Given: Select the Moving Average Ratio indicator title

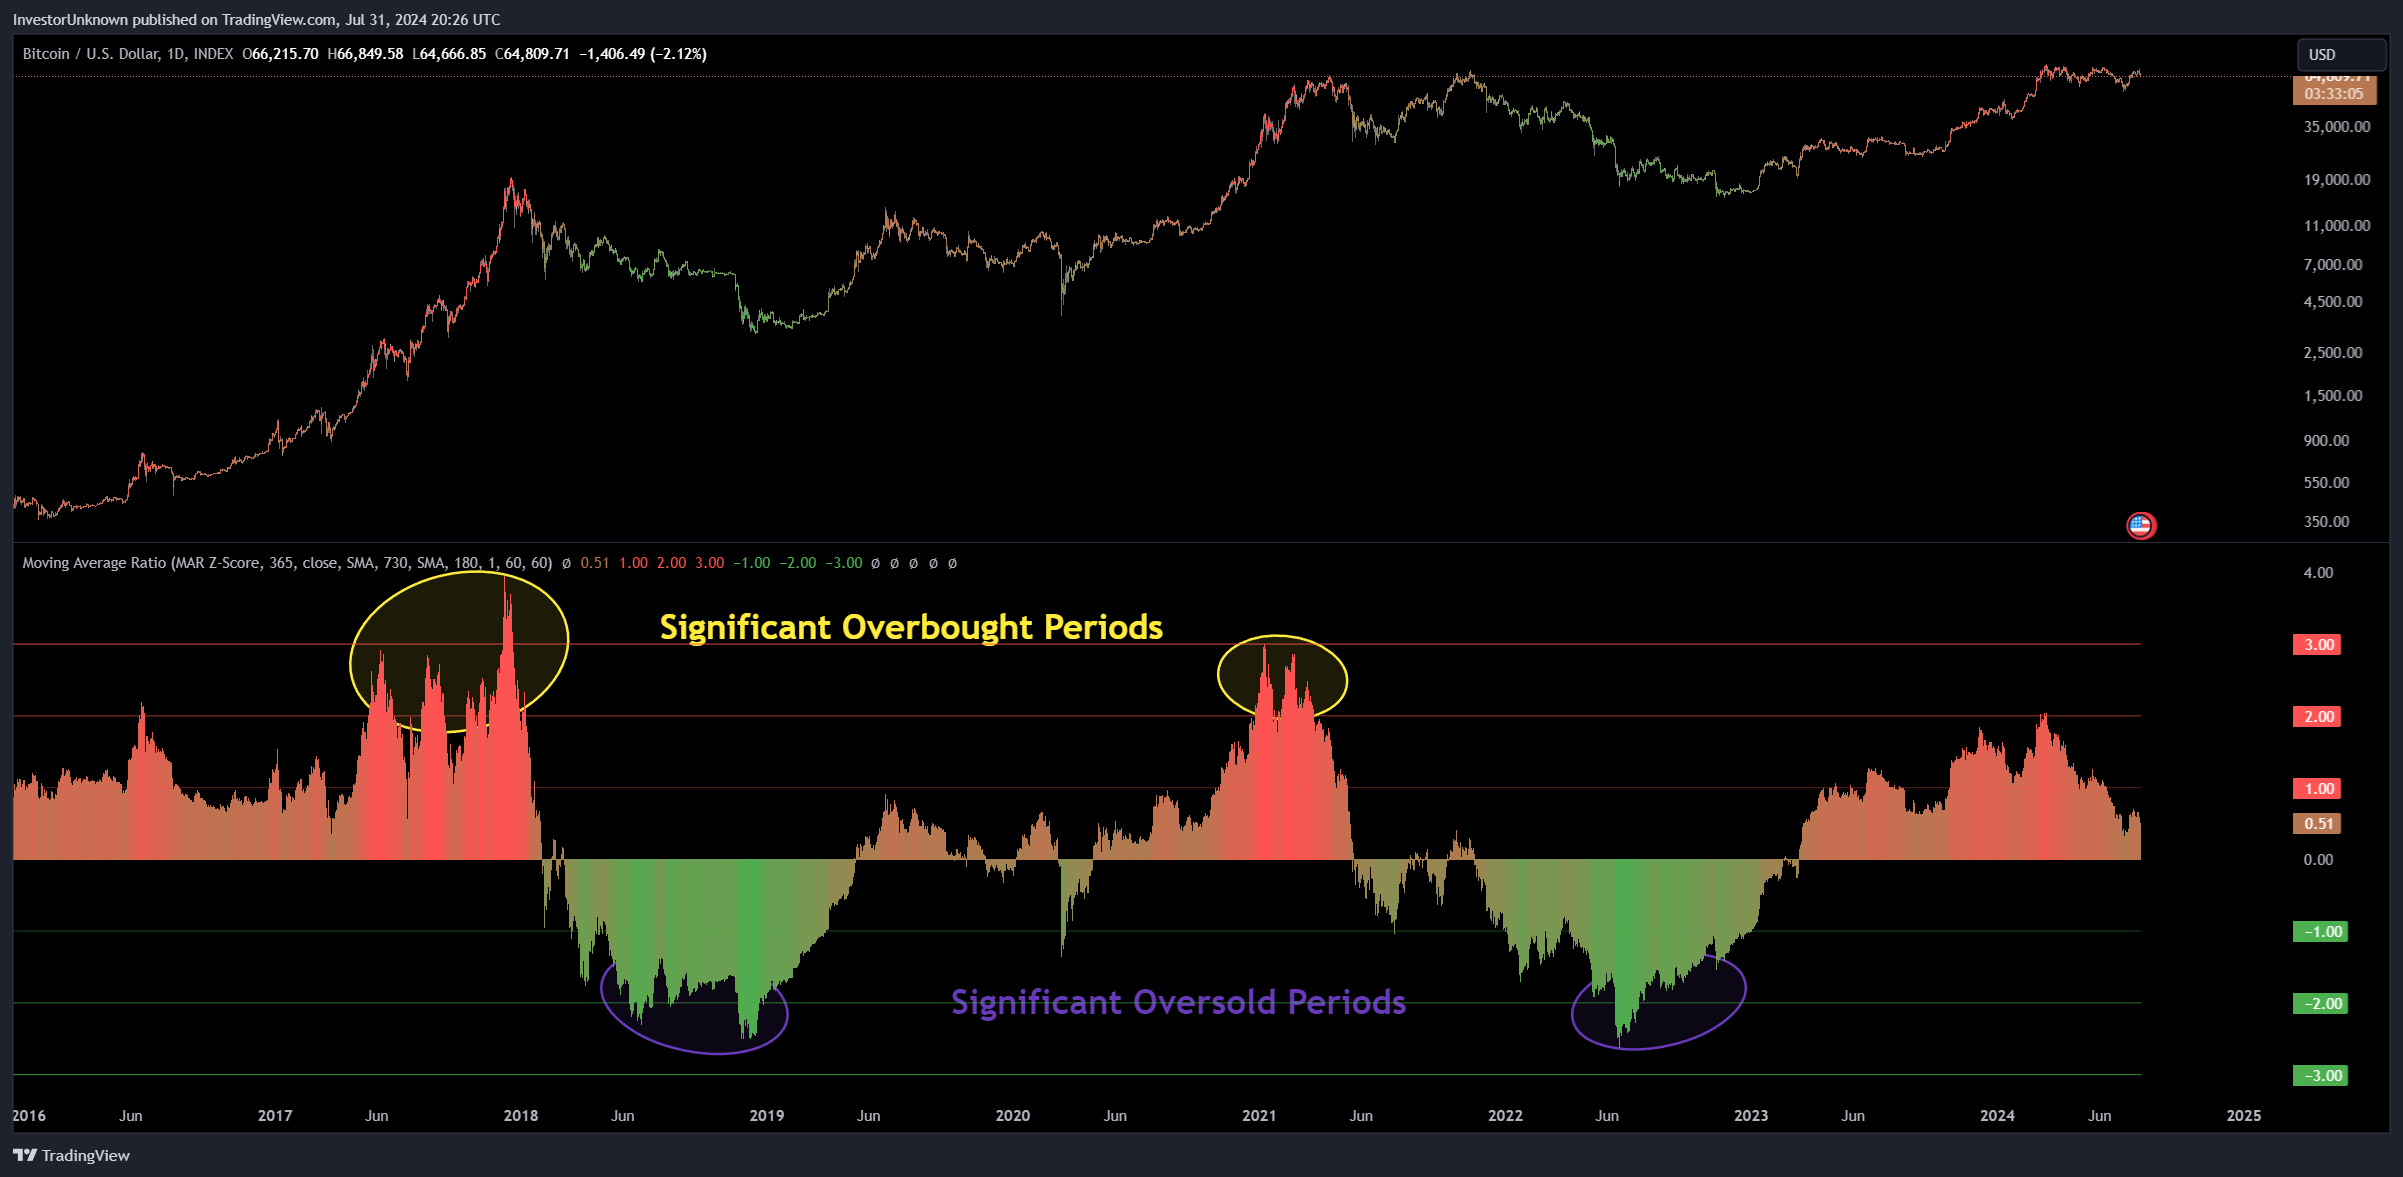Looking at the screenshot, I should pos(287,563).
